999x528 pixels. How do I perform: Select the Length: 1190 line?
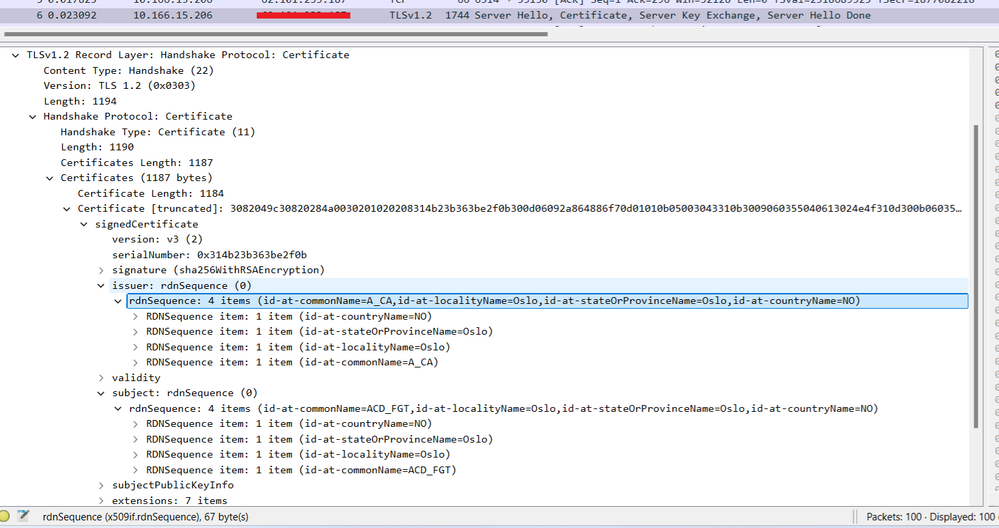tap(97, 147)
